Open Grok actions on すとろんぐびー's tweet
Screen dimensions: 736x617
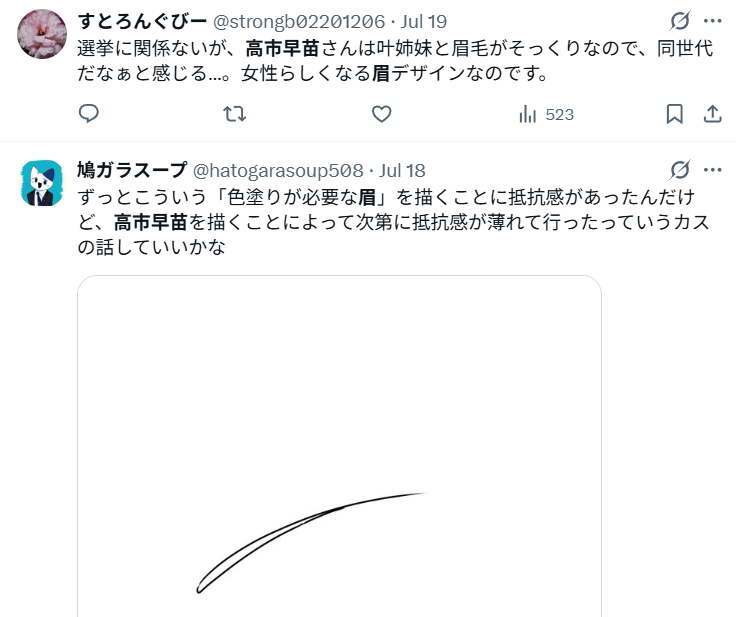[680, 21]
